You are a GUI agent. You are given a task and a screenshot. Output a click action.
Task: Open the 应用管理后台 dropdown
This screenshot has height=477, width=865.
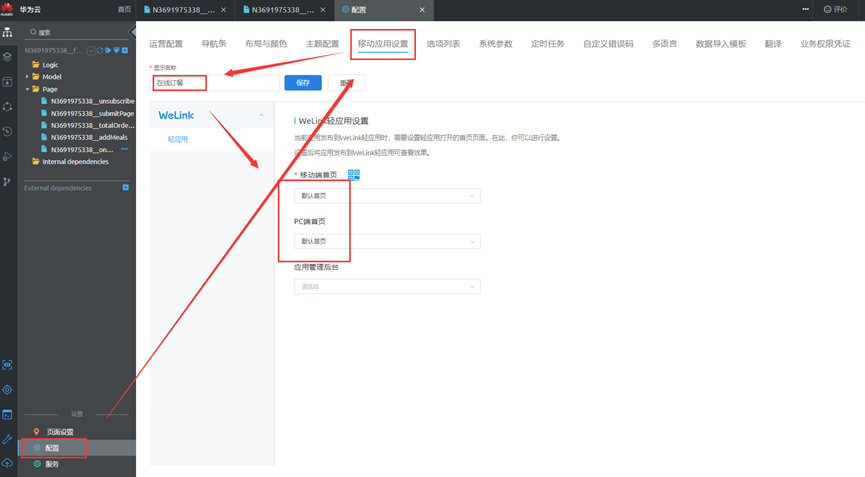pos(387,286)
